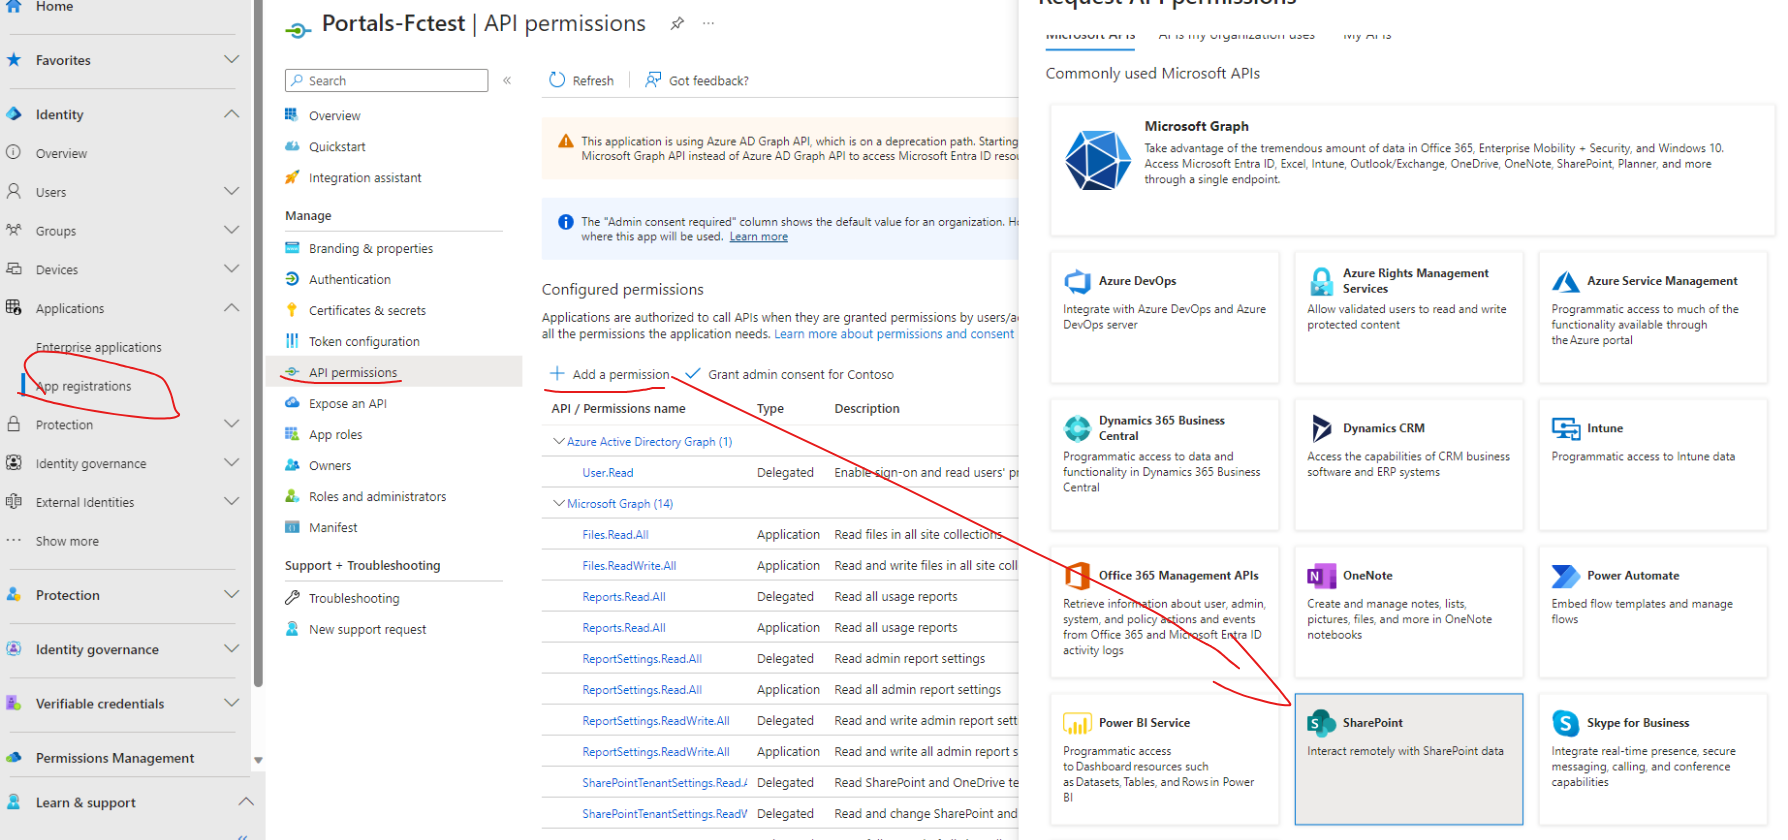Open Files.ReadWrite.All permission link
1788x840 pixels.
(x=629, y=566)
